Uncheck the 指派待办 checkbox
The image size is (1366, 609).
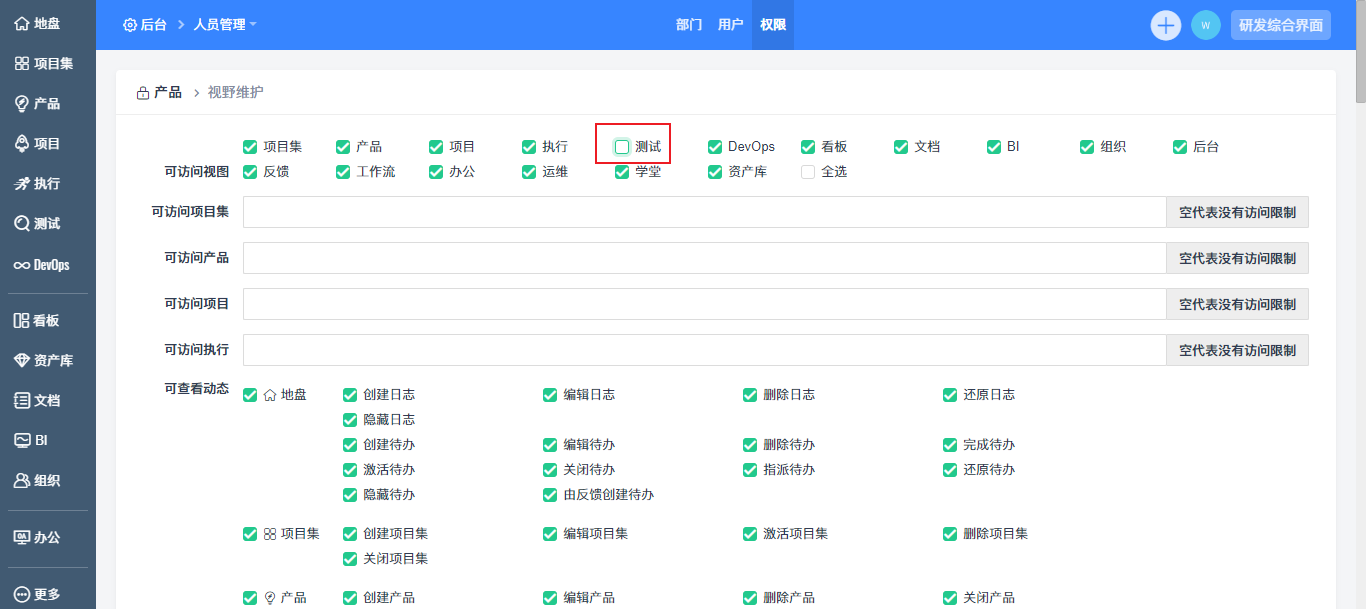click(750, 470)
